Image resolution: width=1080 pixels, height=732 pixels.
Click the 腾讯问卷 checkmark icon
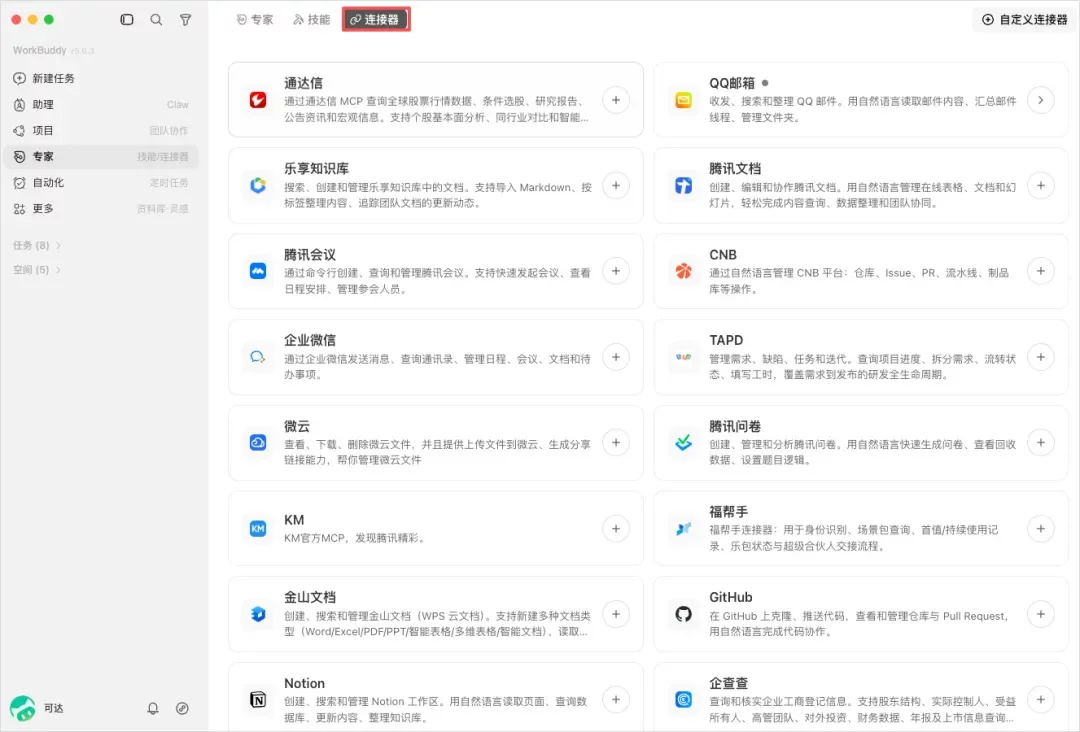pyautogui.click(x=683, y=443)
